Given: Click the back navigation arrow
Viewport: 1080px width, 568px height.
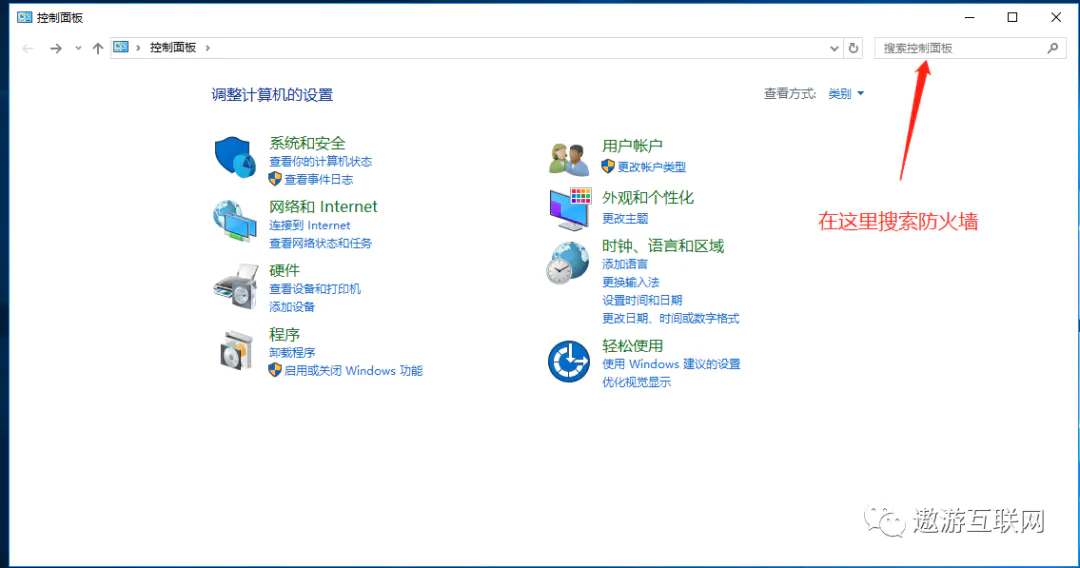Looking at the screenshot, I should pos(28,48).
